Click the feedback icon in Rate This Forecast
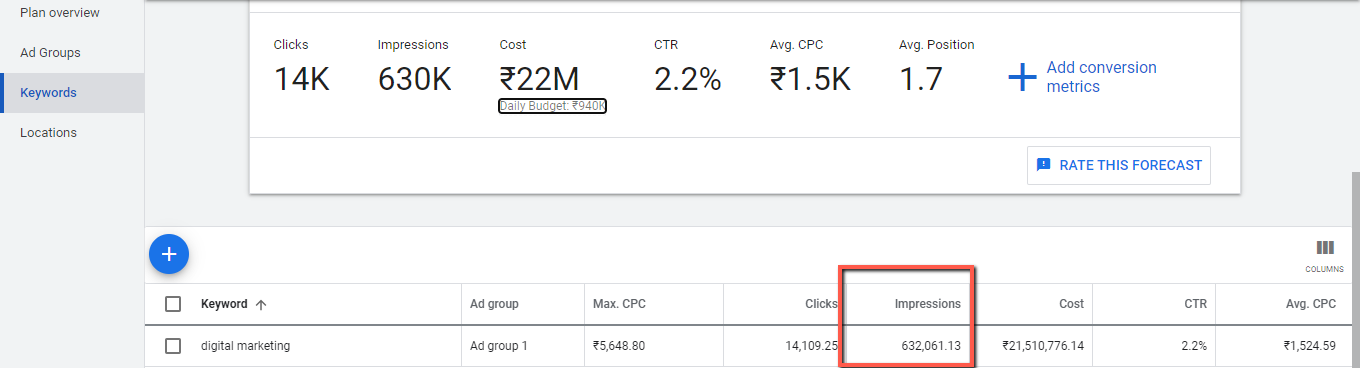Screen dimensions: 1360x368 pyautogui.click(x=1044, y=165)
